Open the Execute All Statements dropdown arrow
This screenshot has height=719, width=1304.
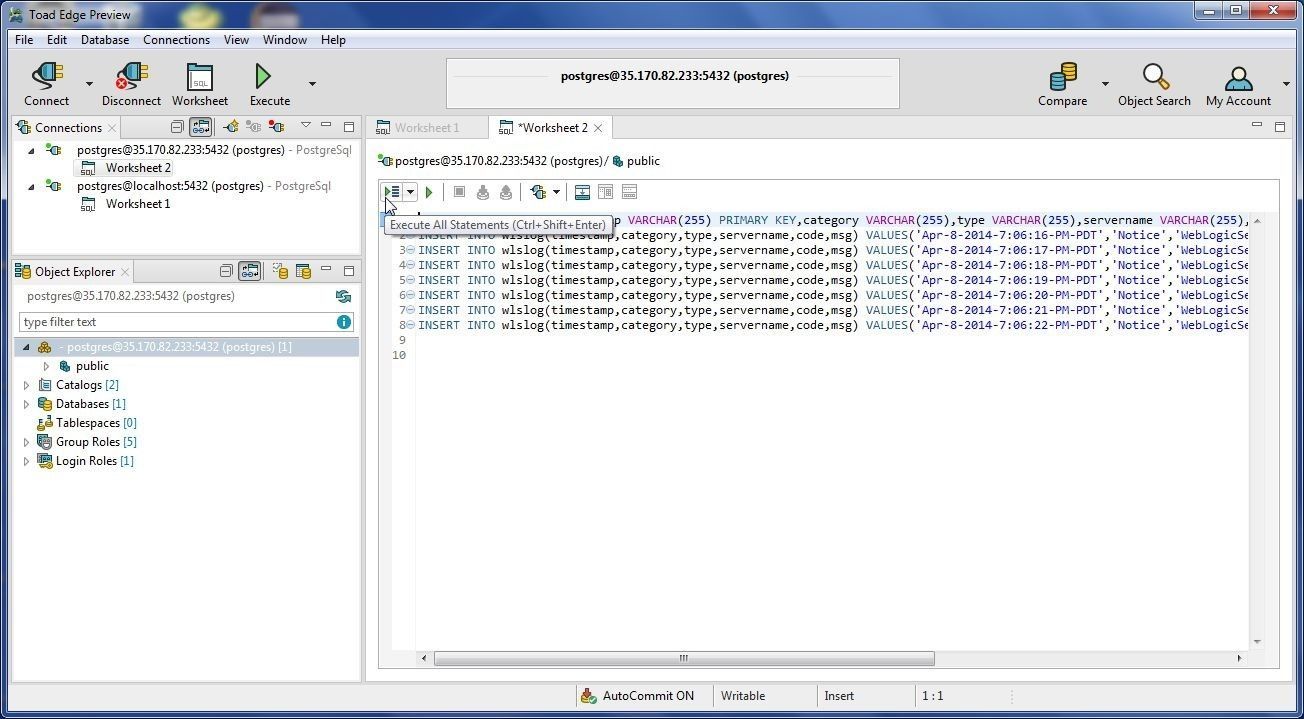[410, 192]
